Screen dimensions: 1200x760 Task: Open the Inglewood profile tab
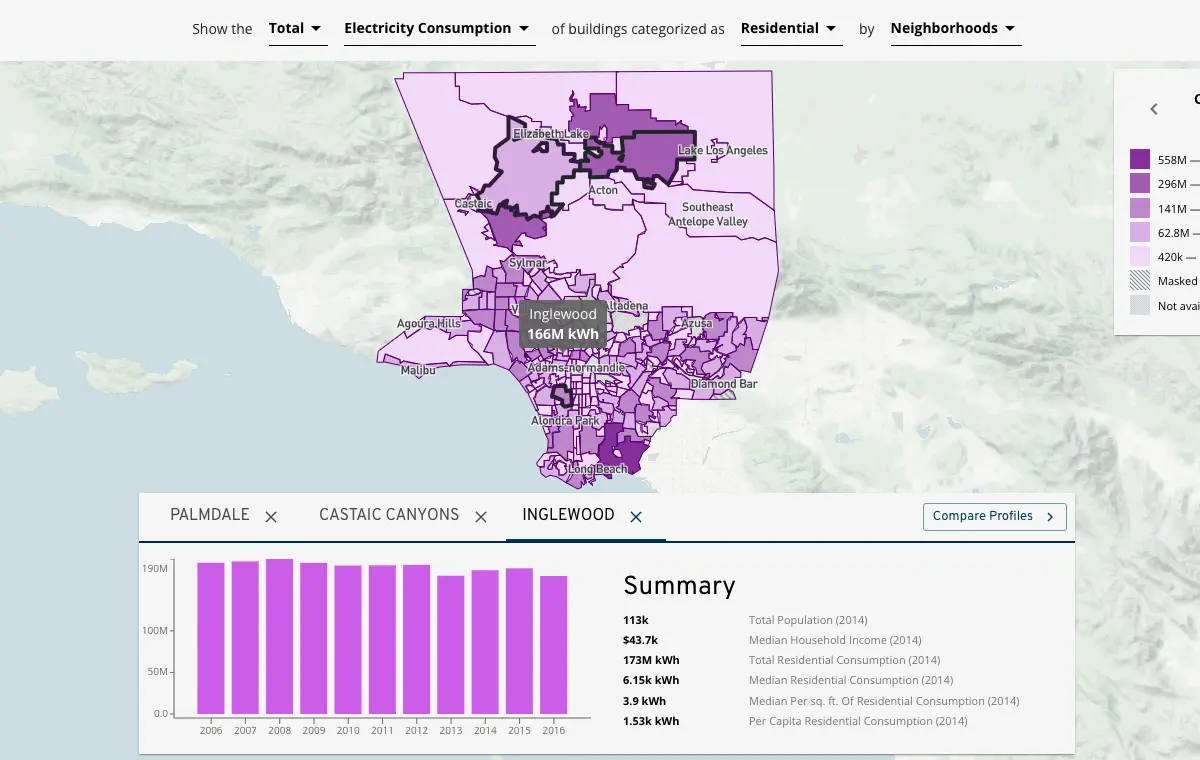pyautogui.click(x=568, y=515)
